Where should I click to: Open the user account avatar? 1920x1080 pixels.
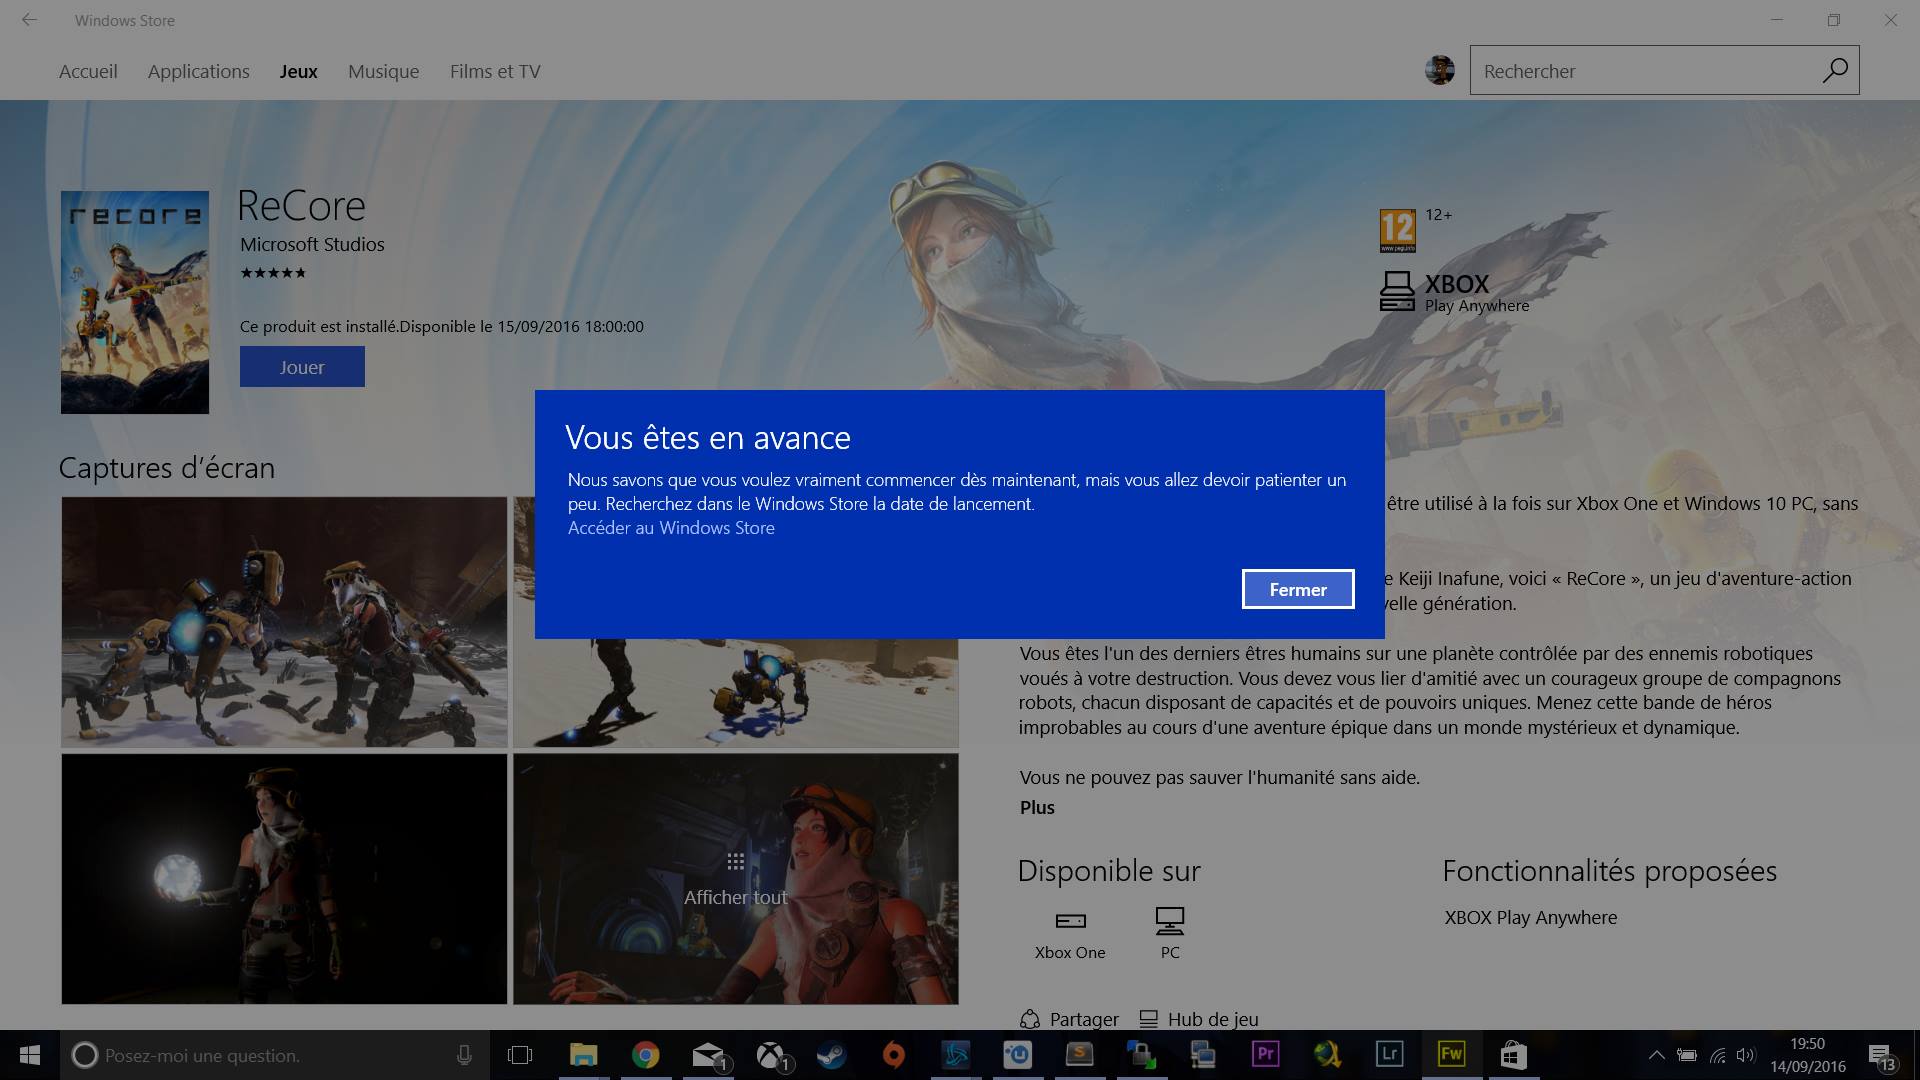coord(1440,70)
